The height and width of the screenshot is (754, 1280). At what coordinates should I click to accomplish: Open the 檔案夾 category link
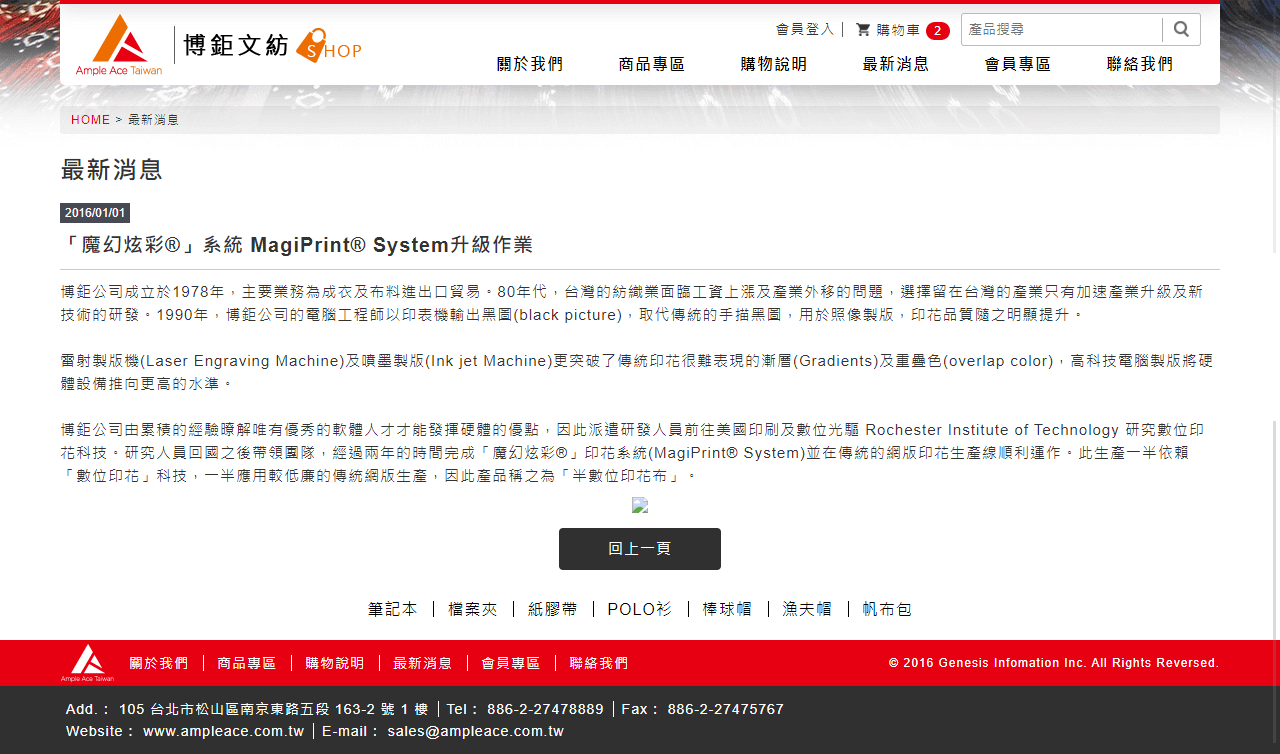pos(473,609)
